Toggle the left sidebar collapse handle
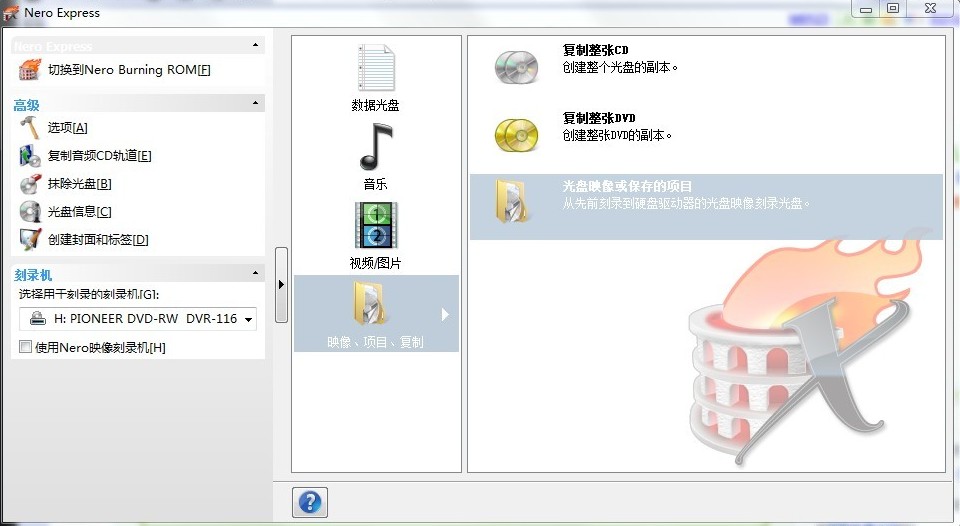The image size is (960, 526). pos(281,285)
